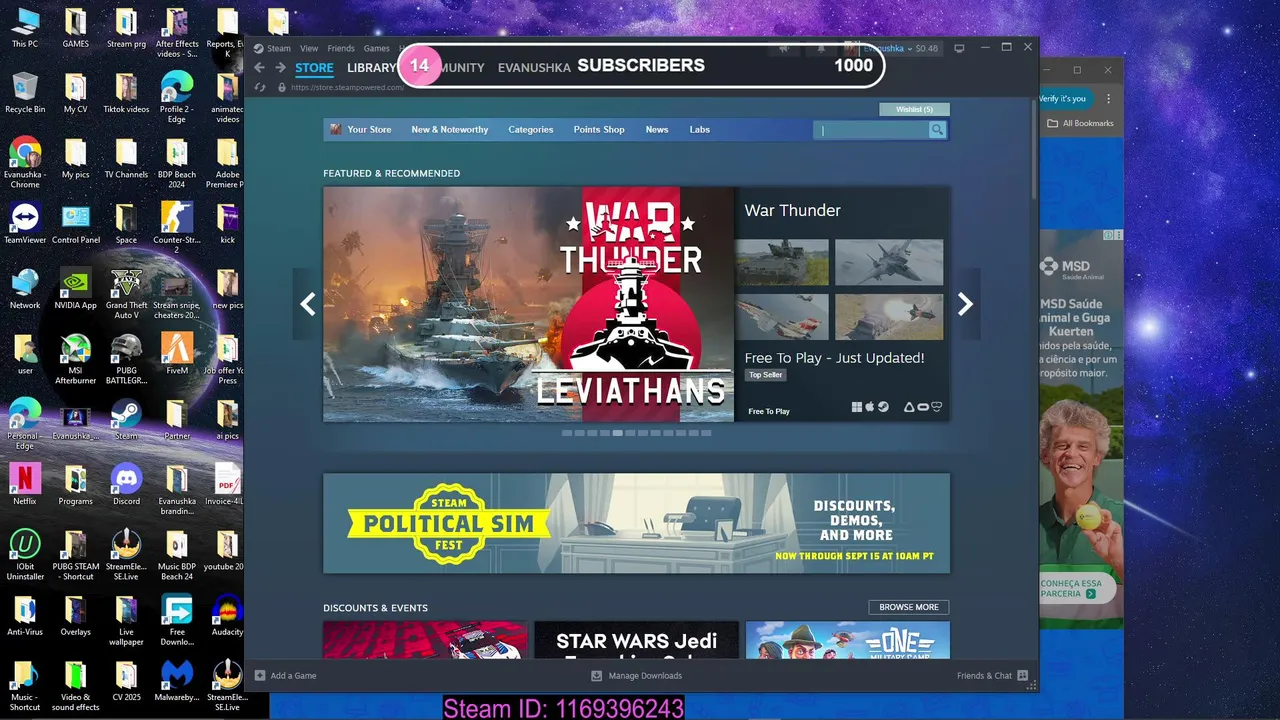Go forward with Steam's forward arrow
Viewport: 1280px width, 720px height.
[281, 68]
